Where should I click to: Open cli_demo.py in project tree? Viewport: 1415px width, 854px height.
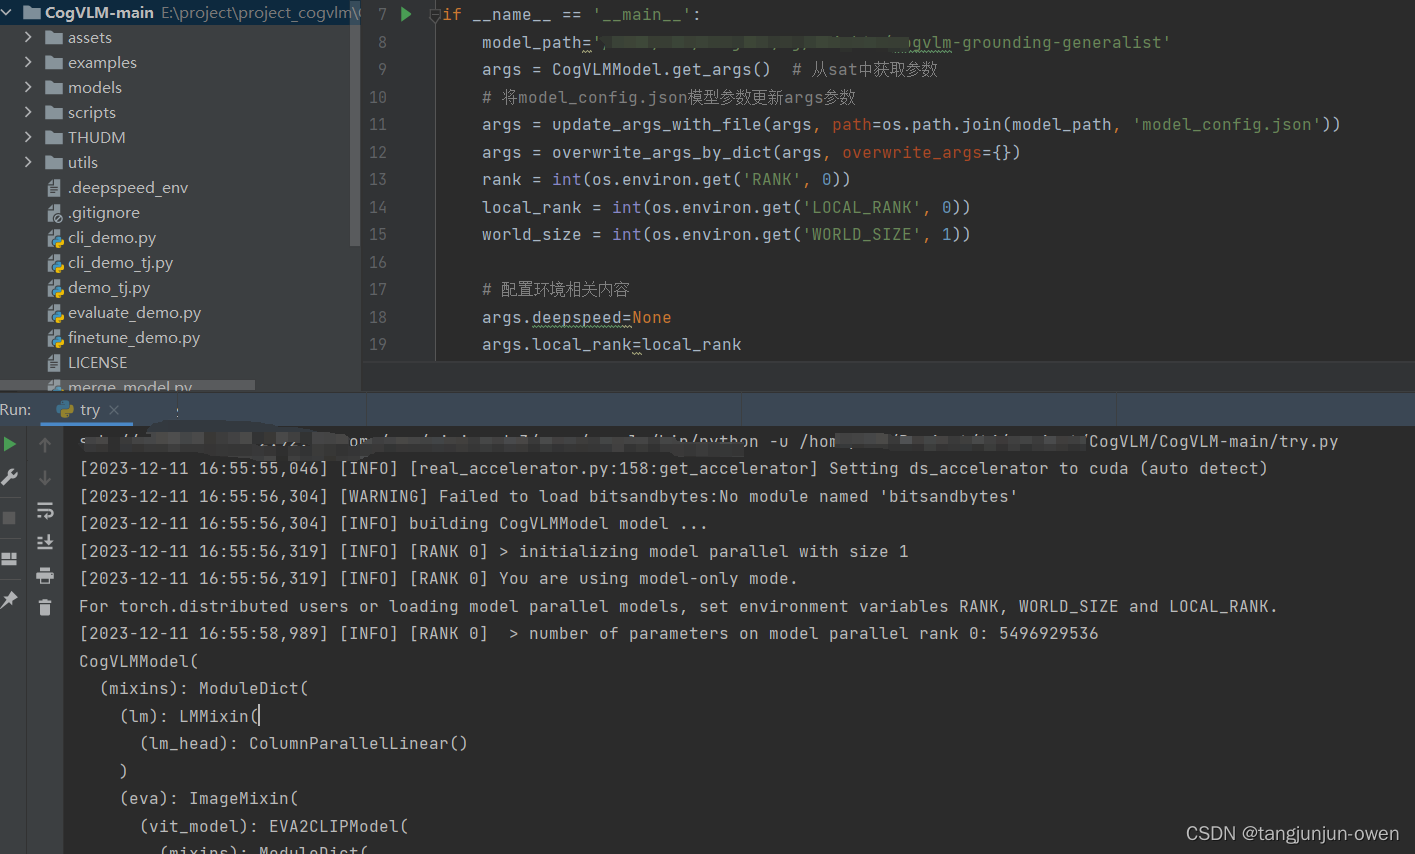(x=112, y=238)
